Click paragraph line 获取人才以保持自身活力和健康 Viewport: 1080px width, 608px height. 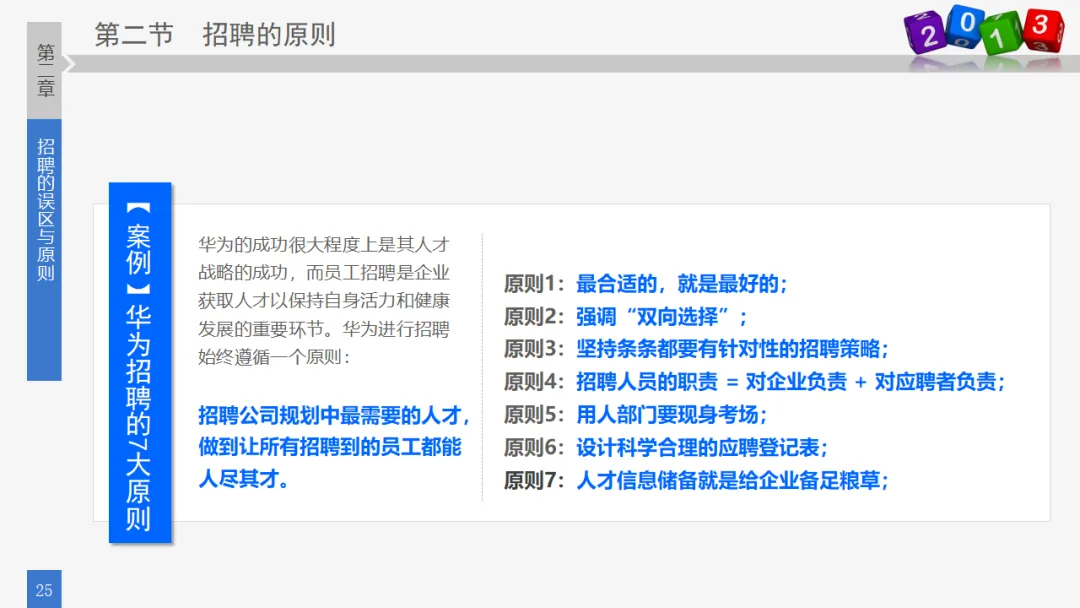point(324,301)
